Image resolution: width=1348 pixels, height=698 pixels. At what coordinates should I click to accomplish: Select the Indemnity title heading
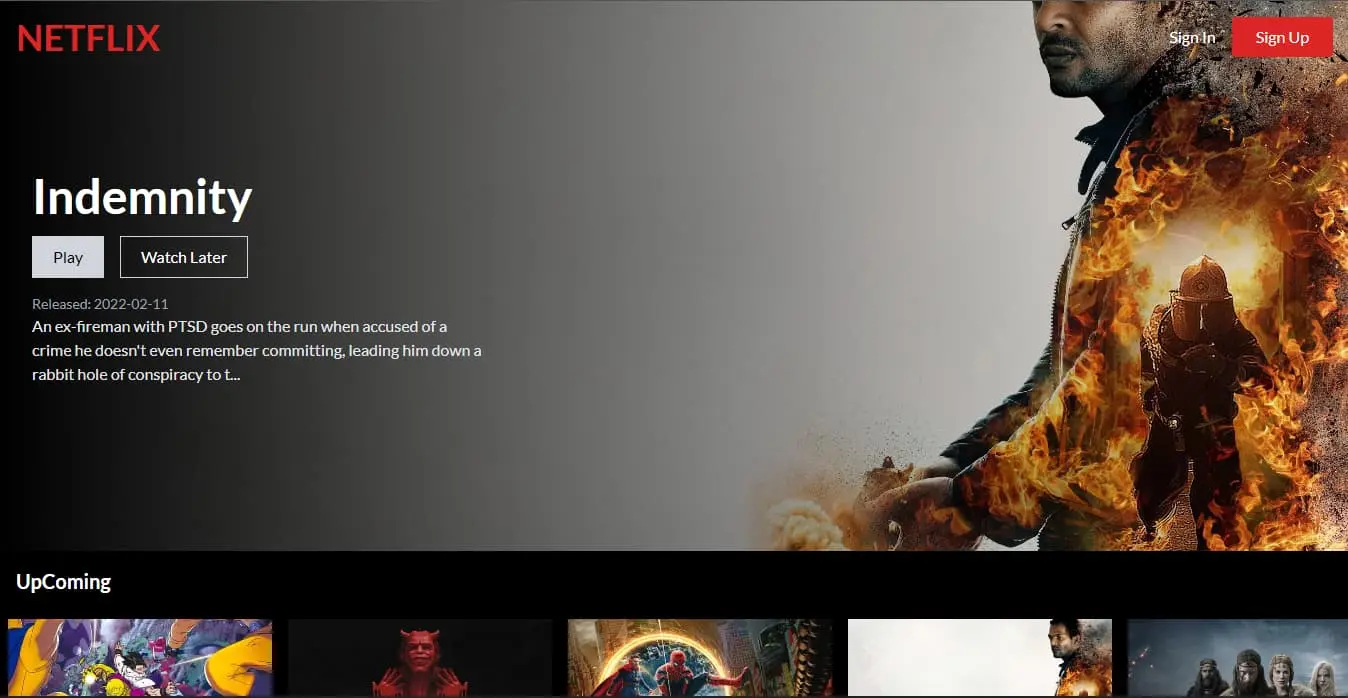pyautogui.click(x=142, y=197)
